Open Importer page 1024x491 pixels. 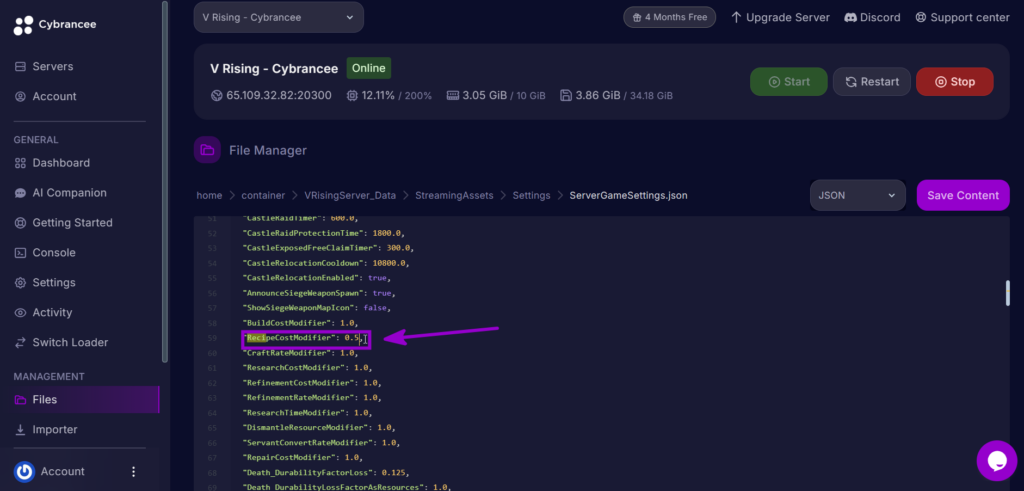click(x=55, y=430)
